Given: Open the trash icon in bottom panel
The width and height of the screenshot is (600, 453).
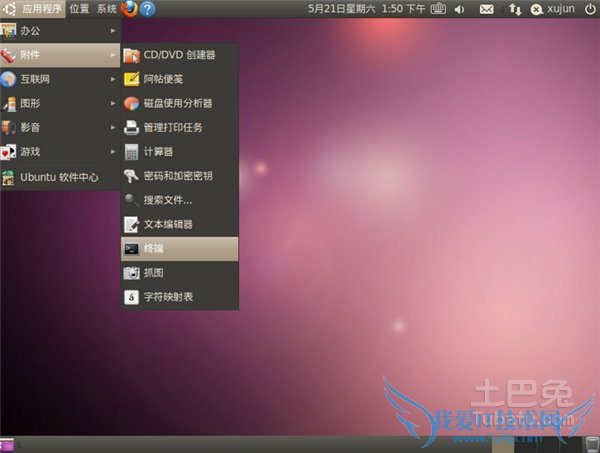Looking at the screenshot, I should tap(592, 445).
